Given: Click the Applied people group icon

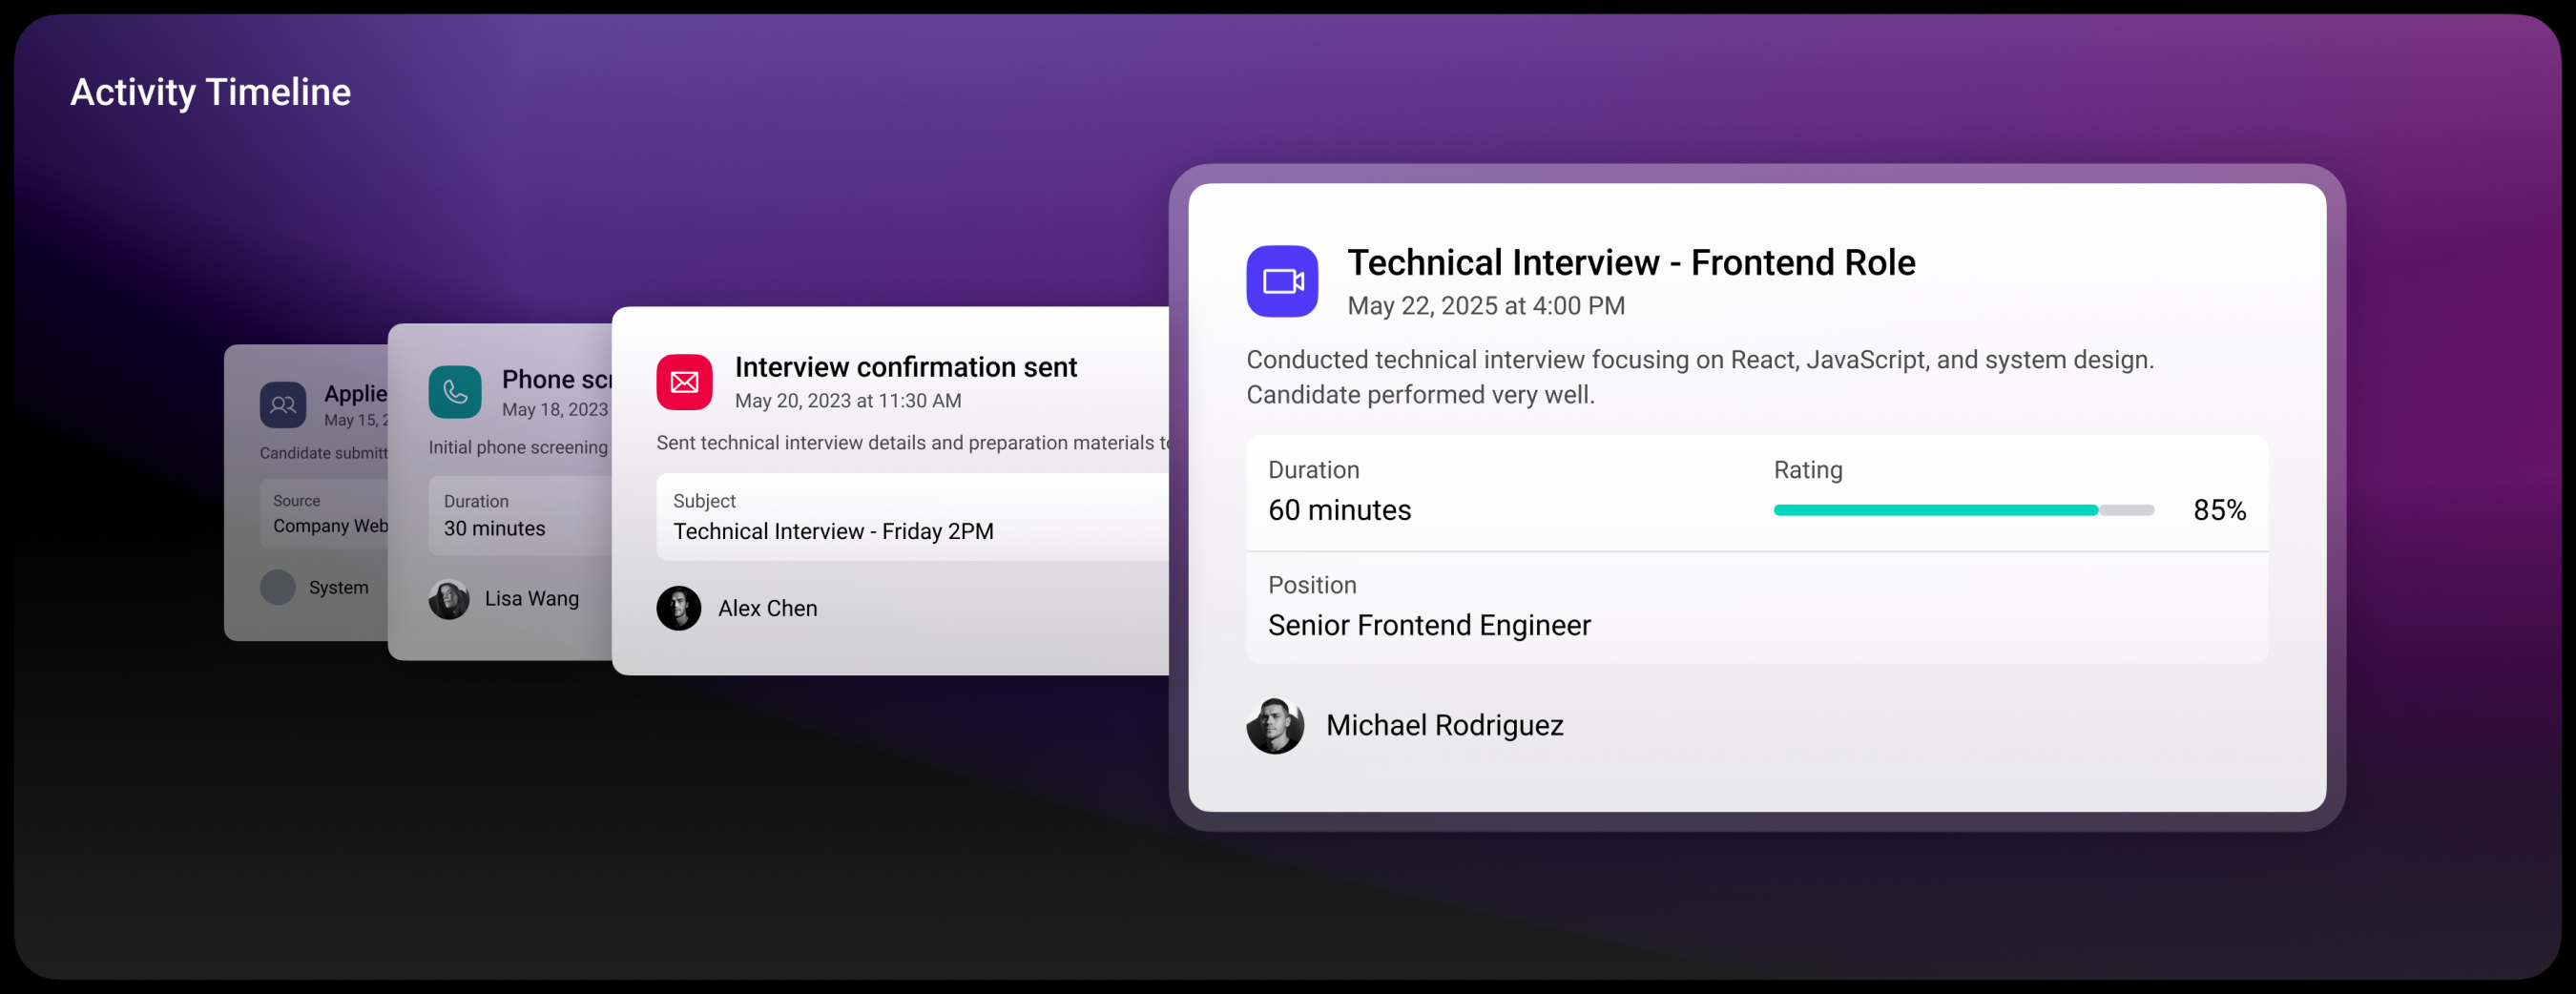Looking at the screenshot, I should coord(283,405).
